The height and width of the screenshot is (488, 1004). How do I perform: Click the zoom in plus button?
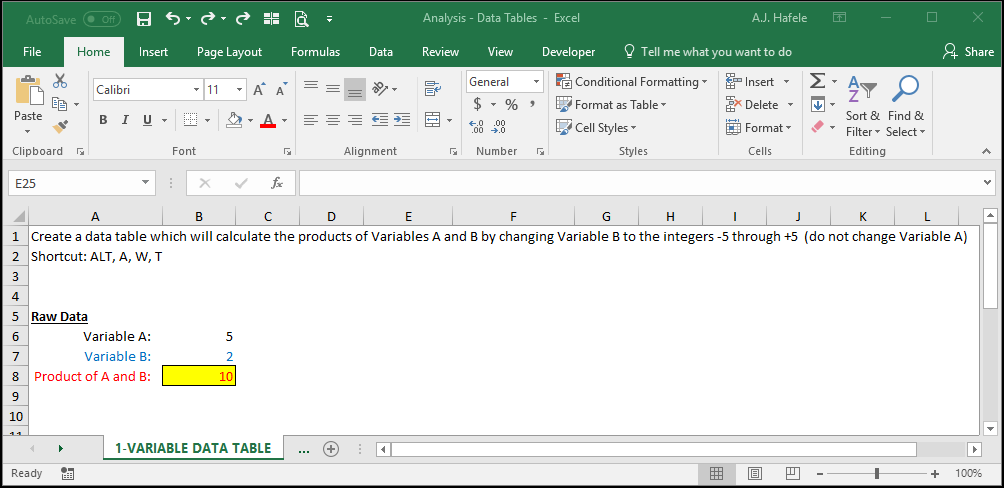click(x=935, y=473)
